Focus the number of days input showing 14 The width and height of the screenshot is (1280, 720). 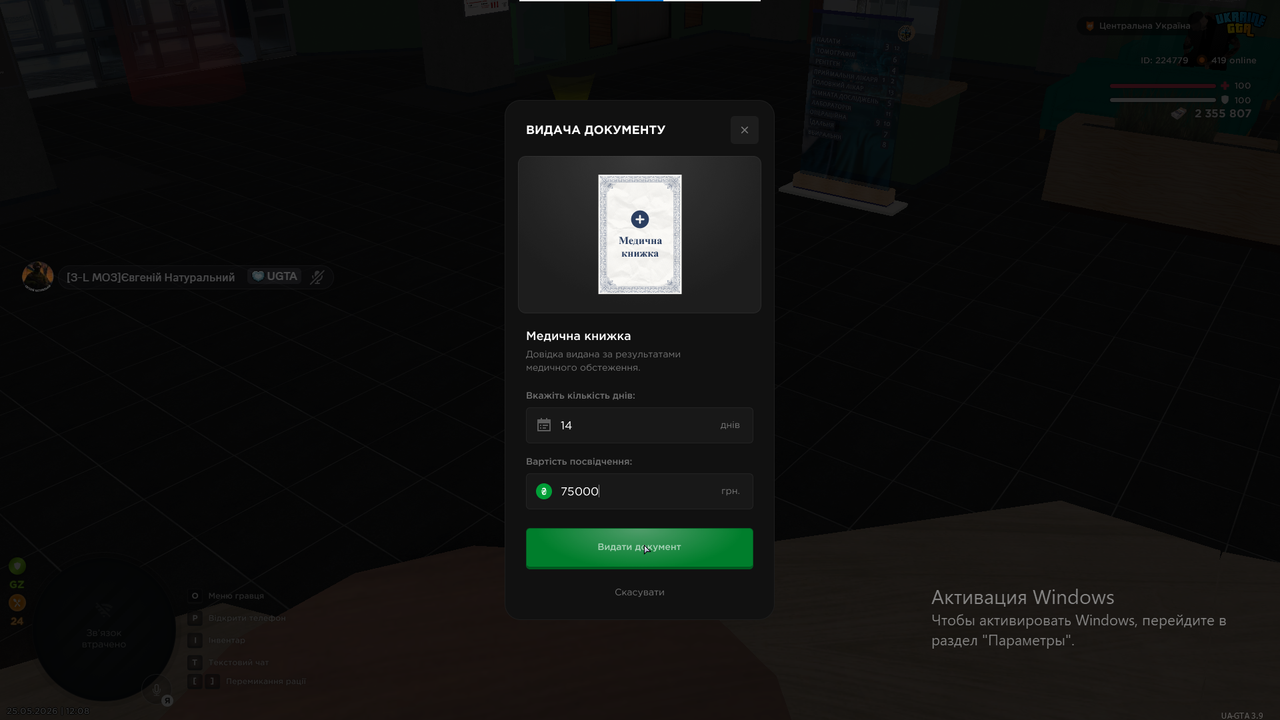[x=639, y=425]
